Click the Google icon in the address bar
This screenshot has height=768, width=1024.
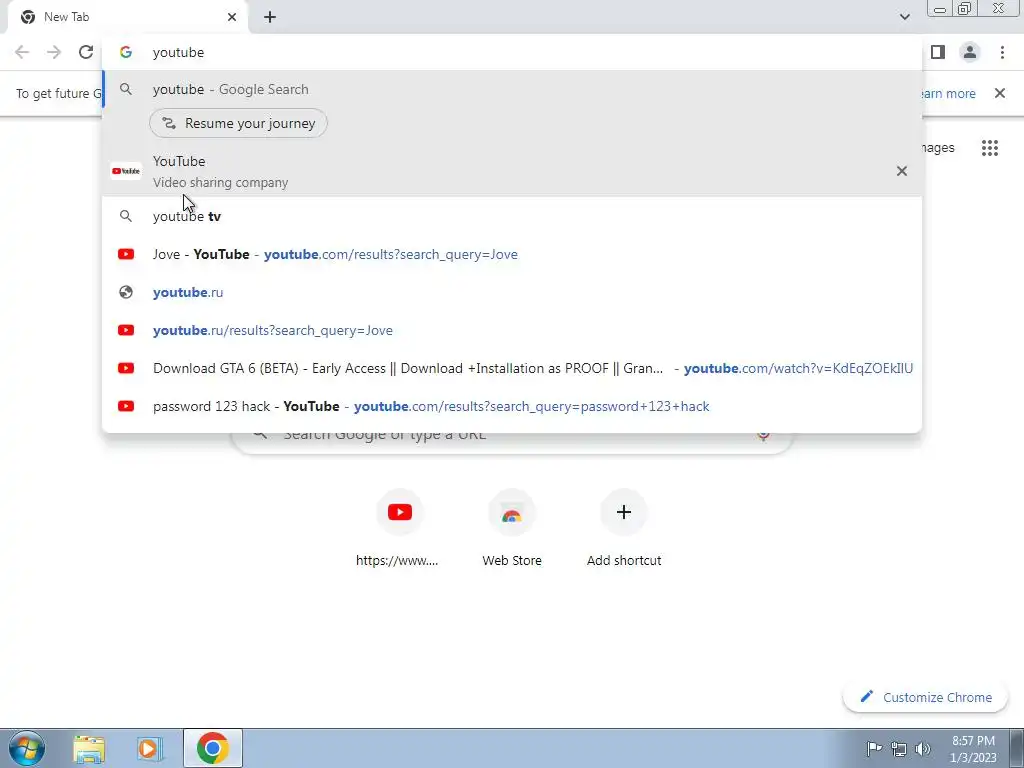126,52
